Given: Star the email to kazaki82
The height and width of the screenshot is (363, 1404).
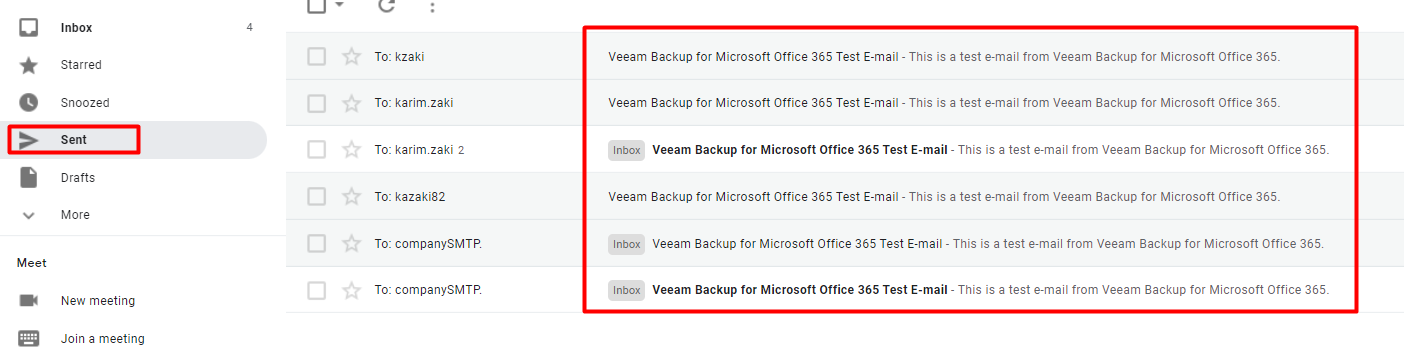Looking at the screenshot, I should click(x=351, y=196).
